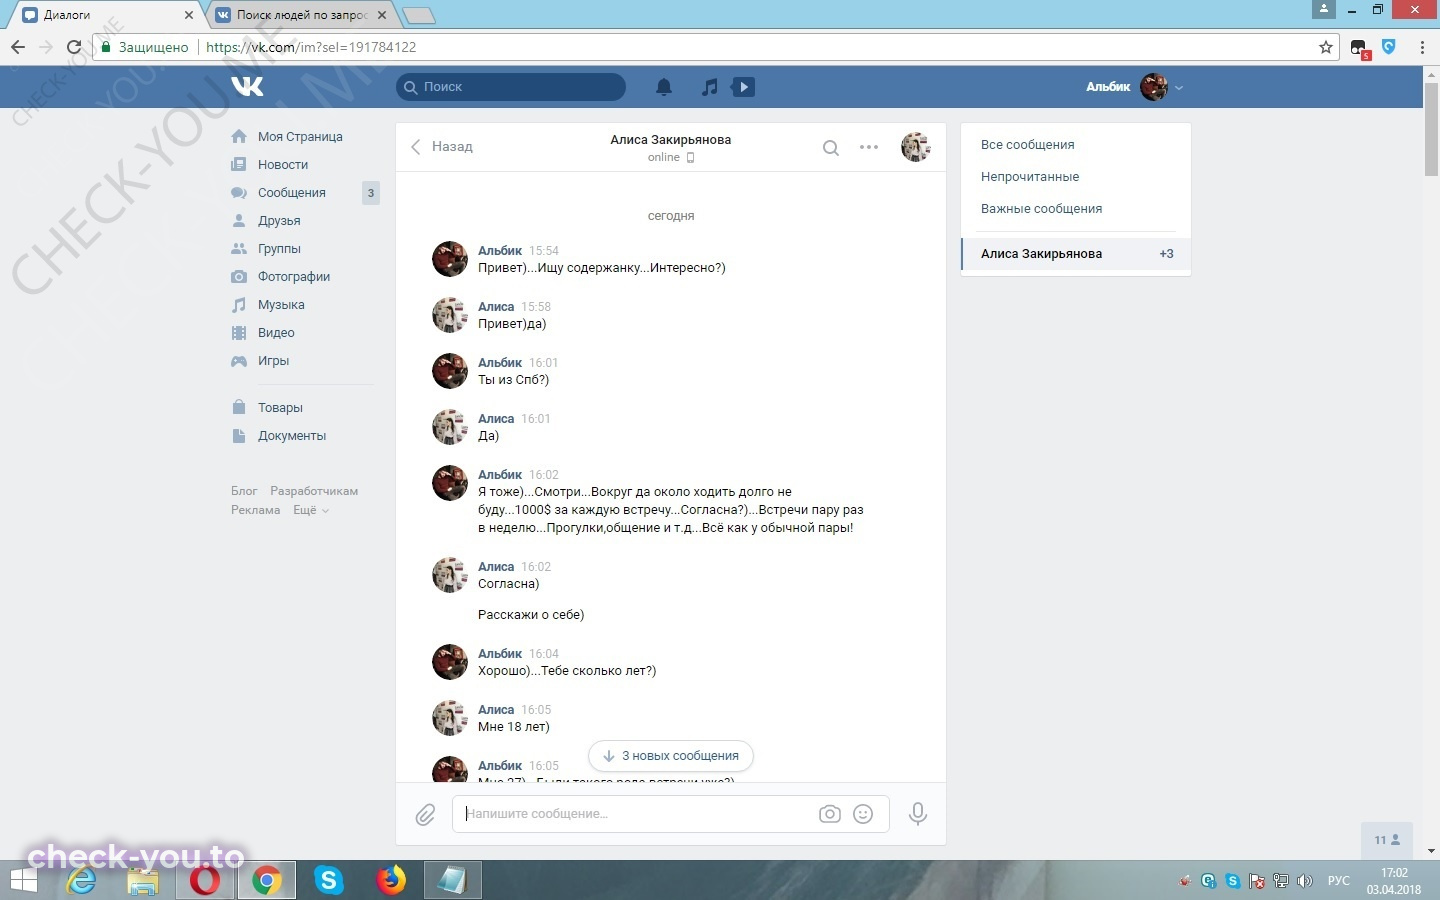Click the browser address bar URL
The image size is (1440, 900).
coord(311,47)
